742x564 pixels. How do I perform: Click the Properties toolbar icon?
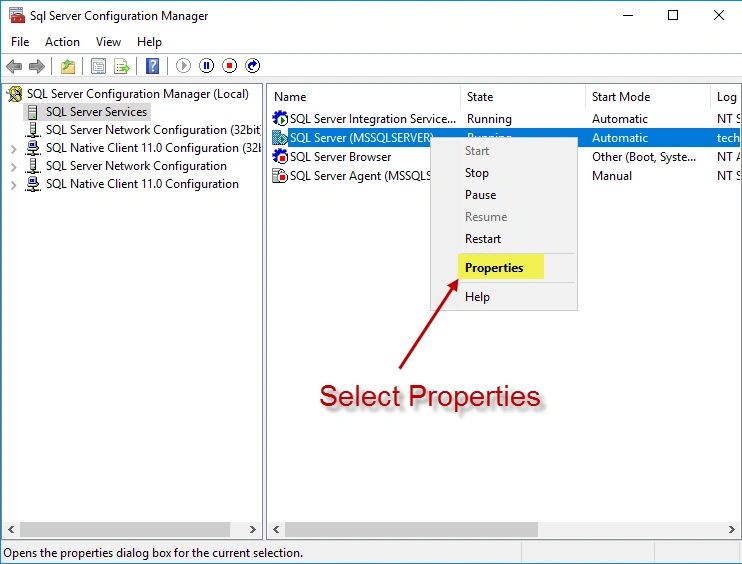tap(98, 66)
